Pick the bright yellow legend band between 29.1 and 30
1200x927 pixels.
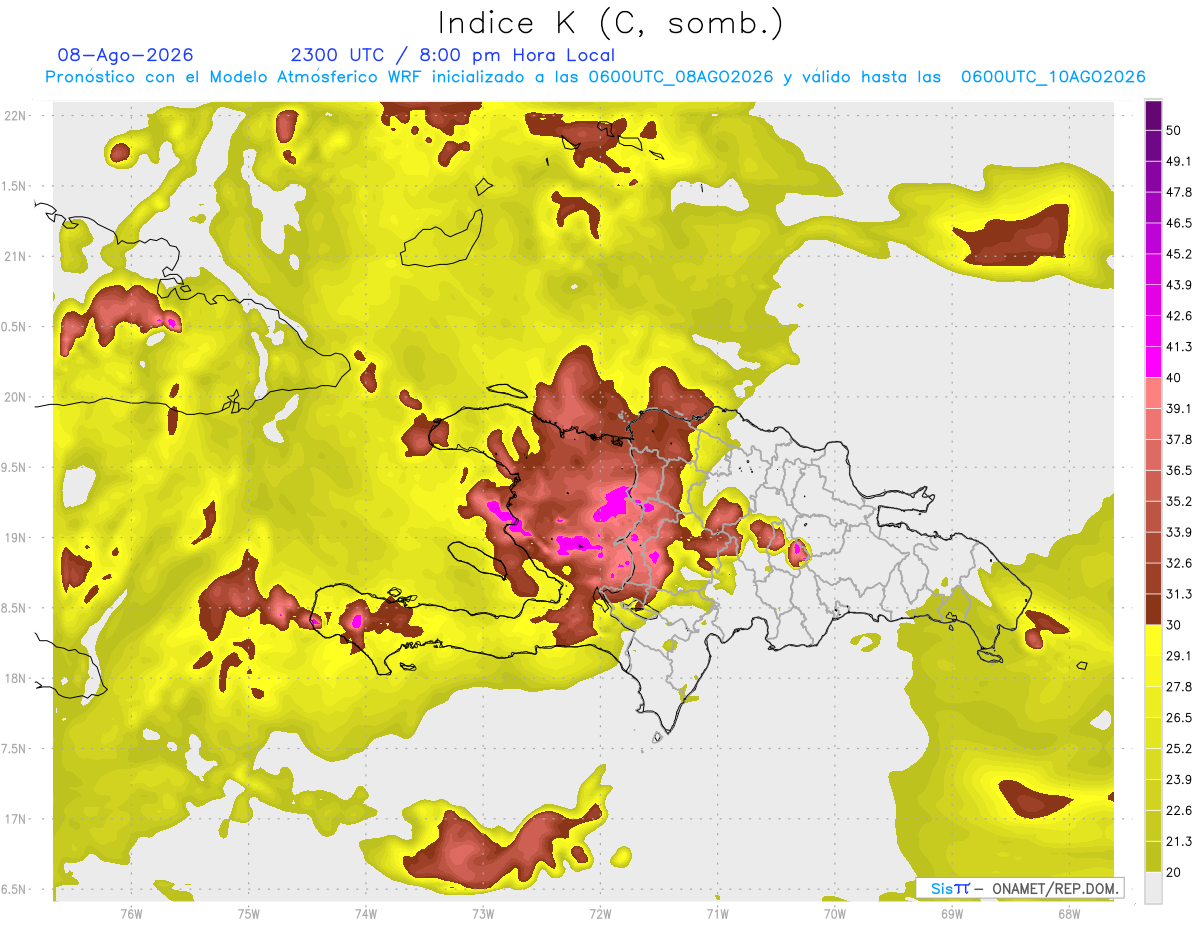coord(1153,640)
